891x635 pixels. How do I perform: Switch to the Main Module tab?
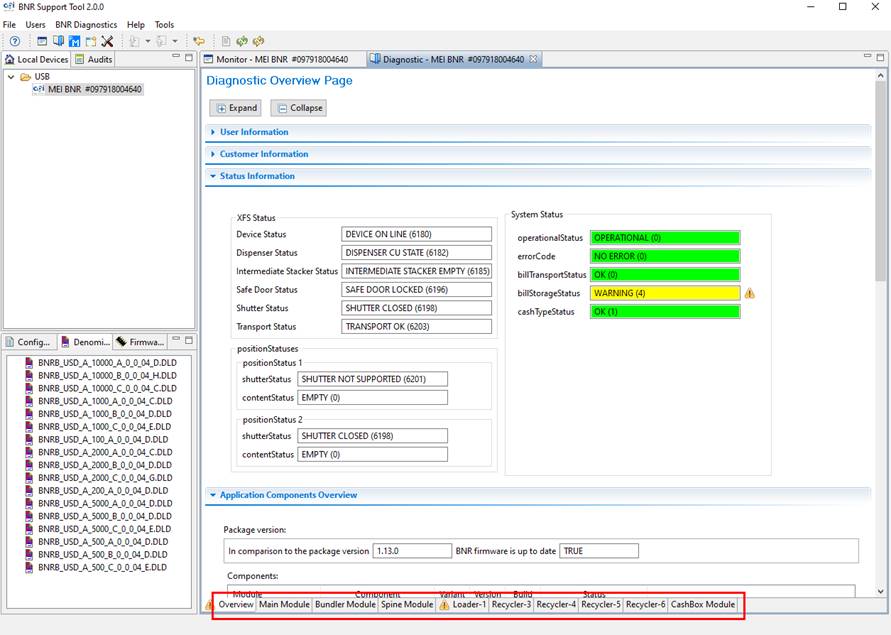click(284, 604)
